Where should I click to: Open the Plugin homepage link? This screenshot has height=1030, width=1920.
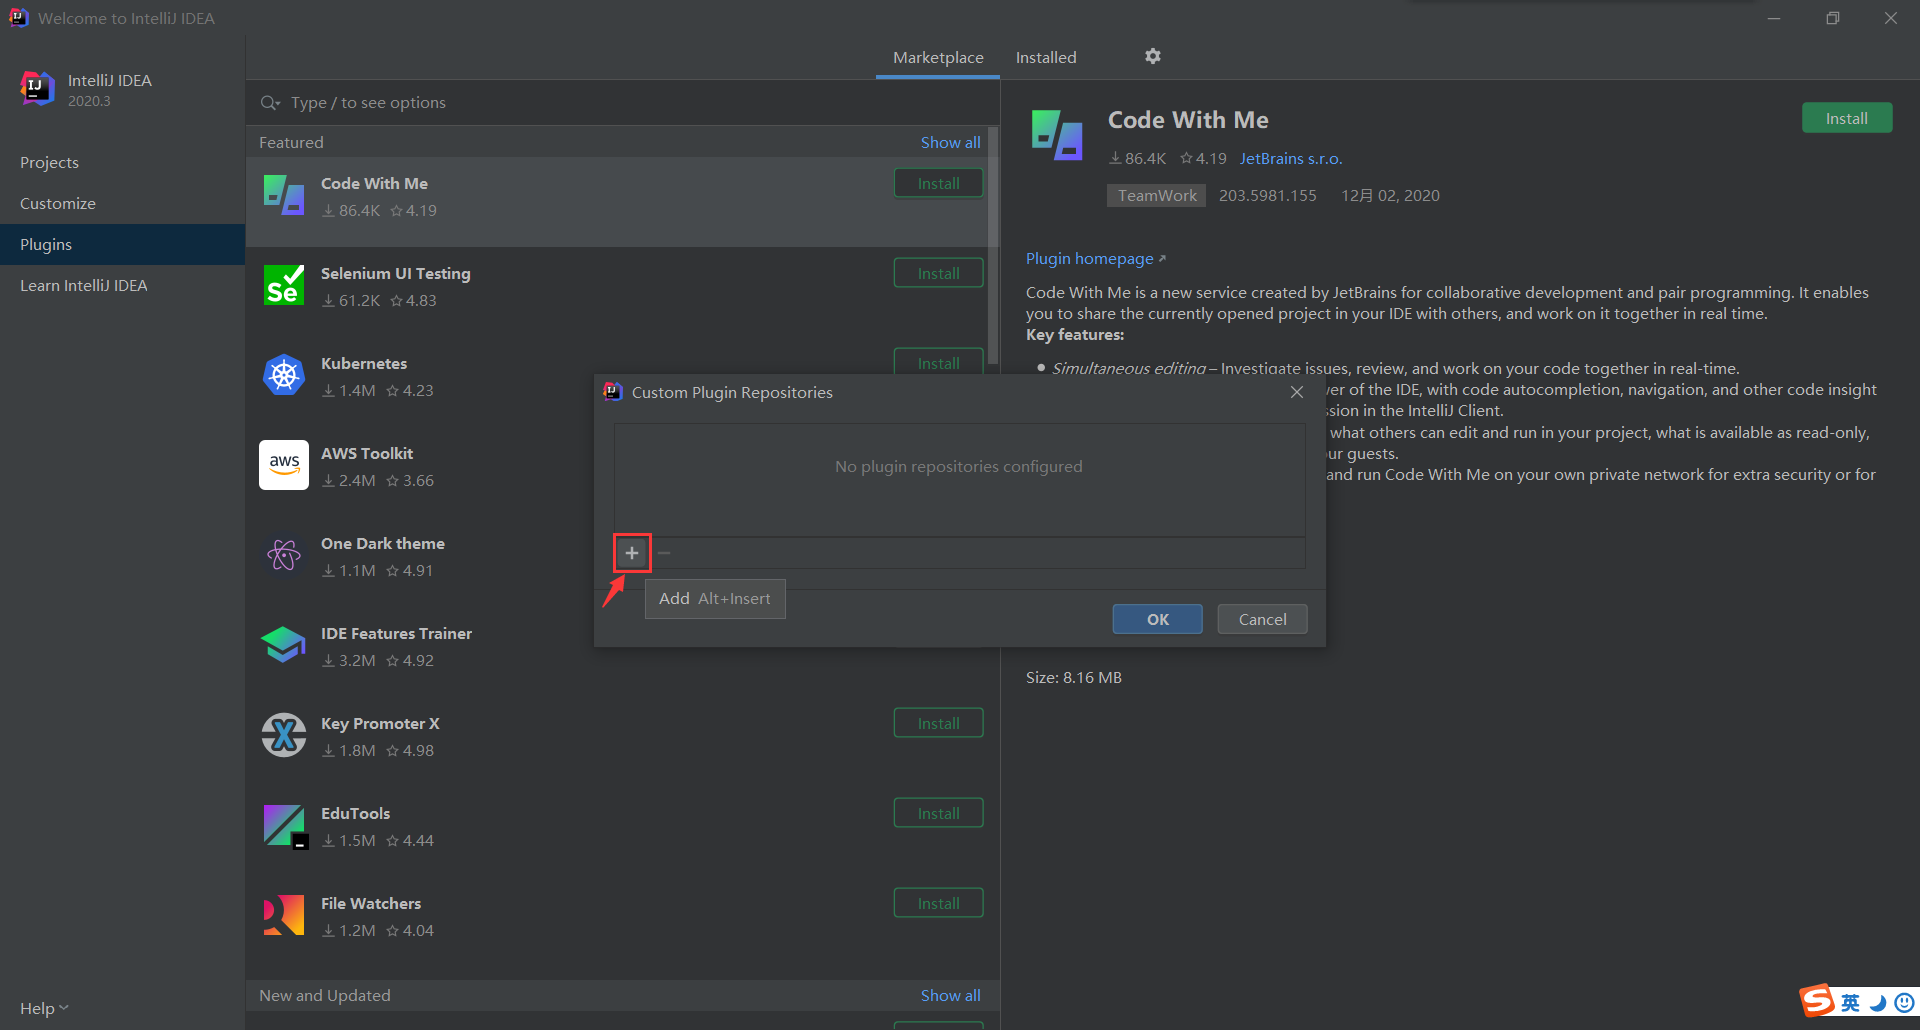(x=1095, y=258)
